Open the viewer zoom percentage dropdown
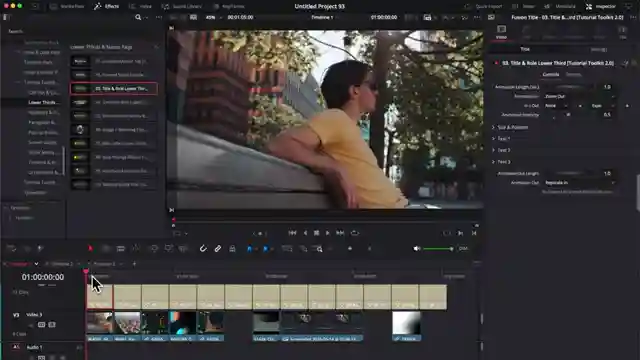Image resolution: width=640 pixels, height=360 pixels. (x=214, y=18)
